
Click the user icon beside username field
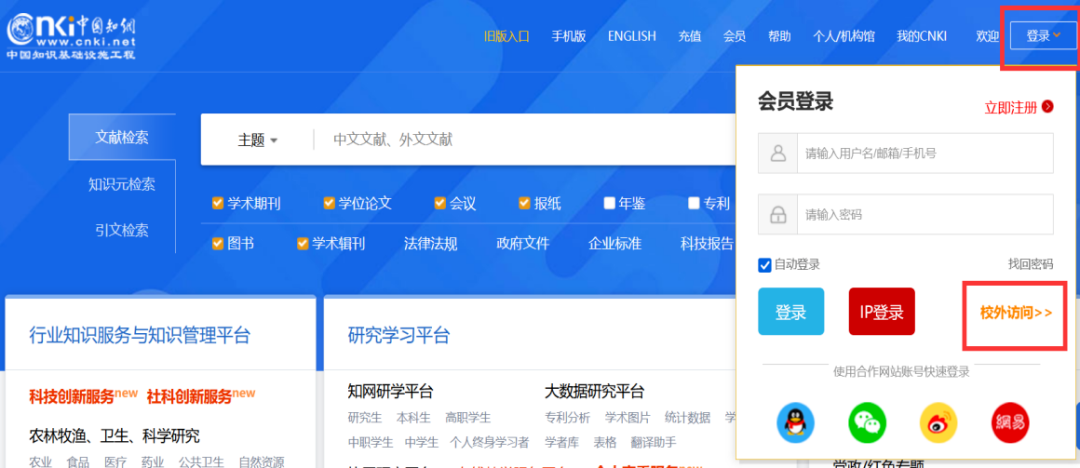(x=778, y=153)
